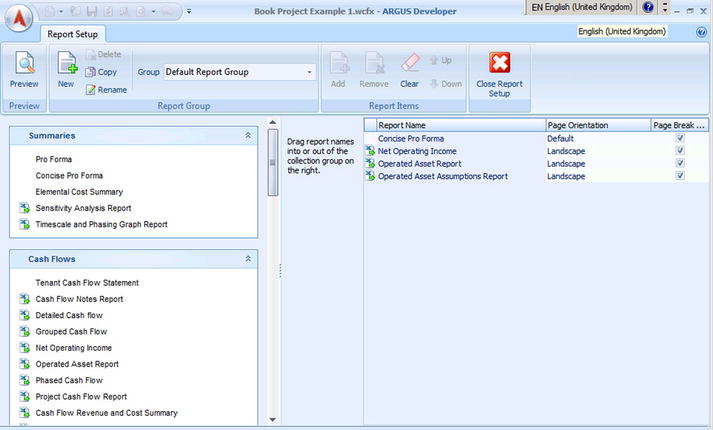Click the EN English (United Kingdom) language indicator
The image size is (713, 430).
point(582,7)
